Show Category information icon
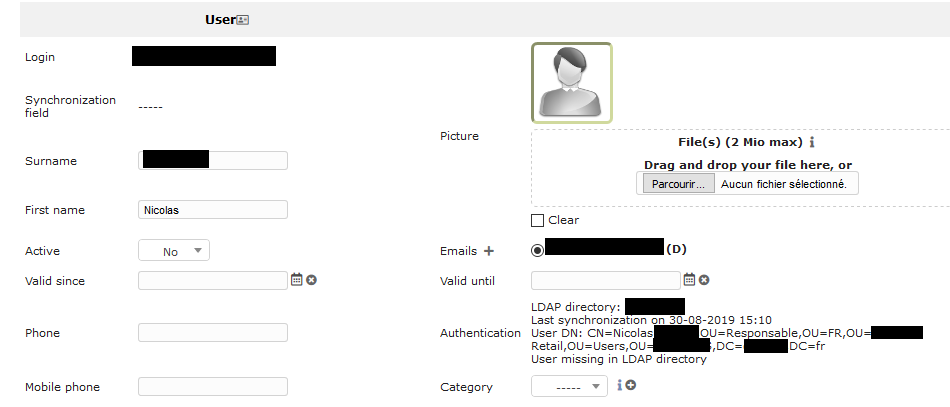This screenshot has width=950, height=407. click(x=620, y=385)
